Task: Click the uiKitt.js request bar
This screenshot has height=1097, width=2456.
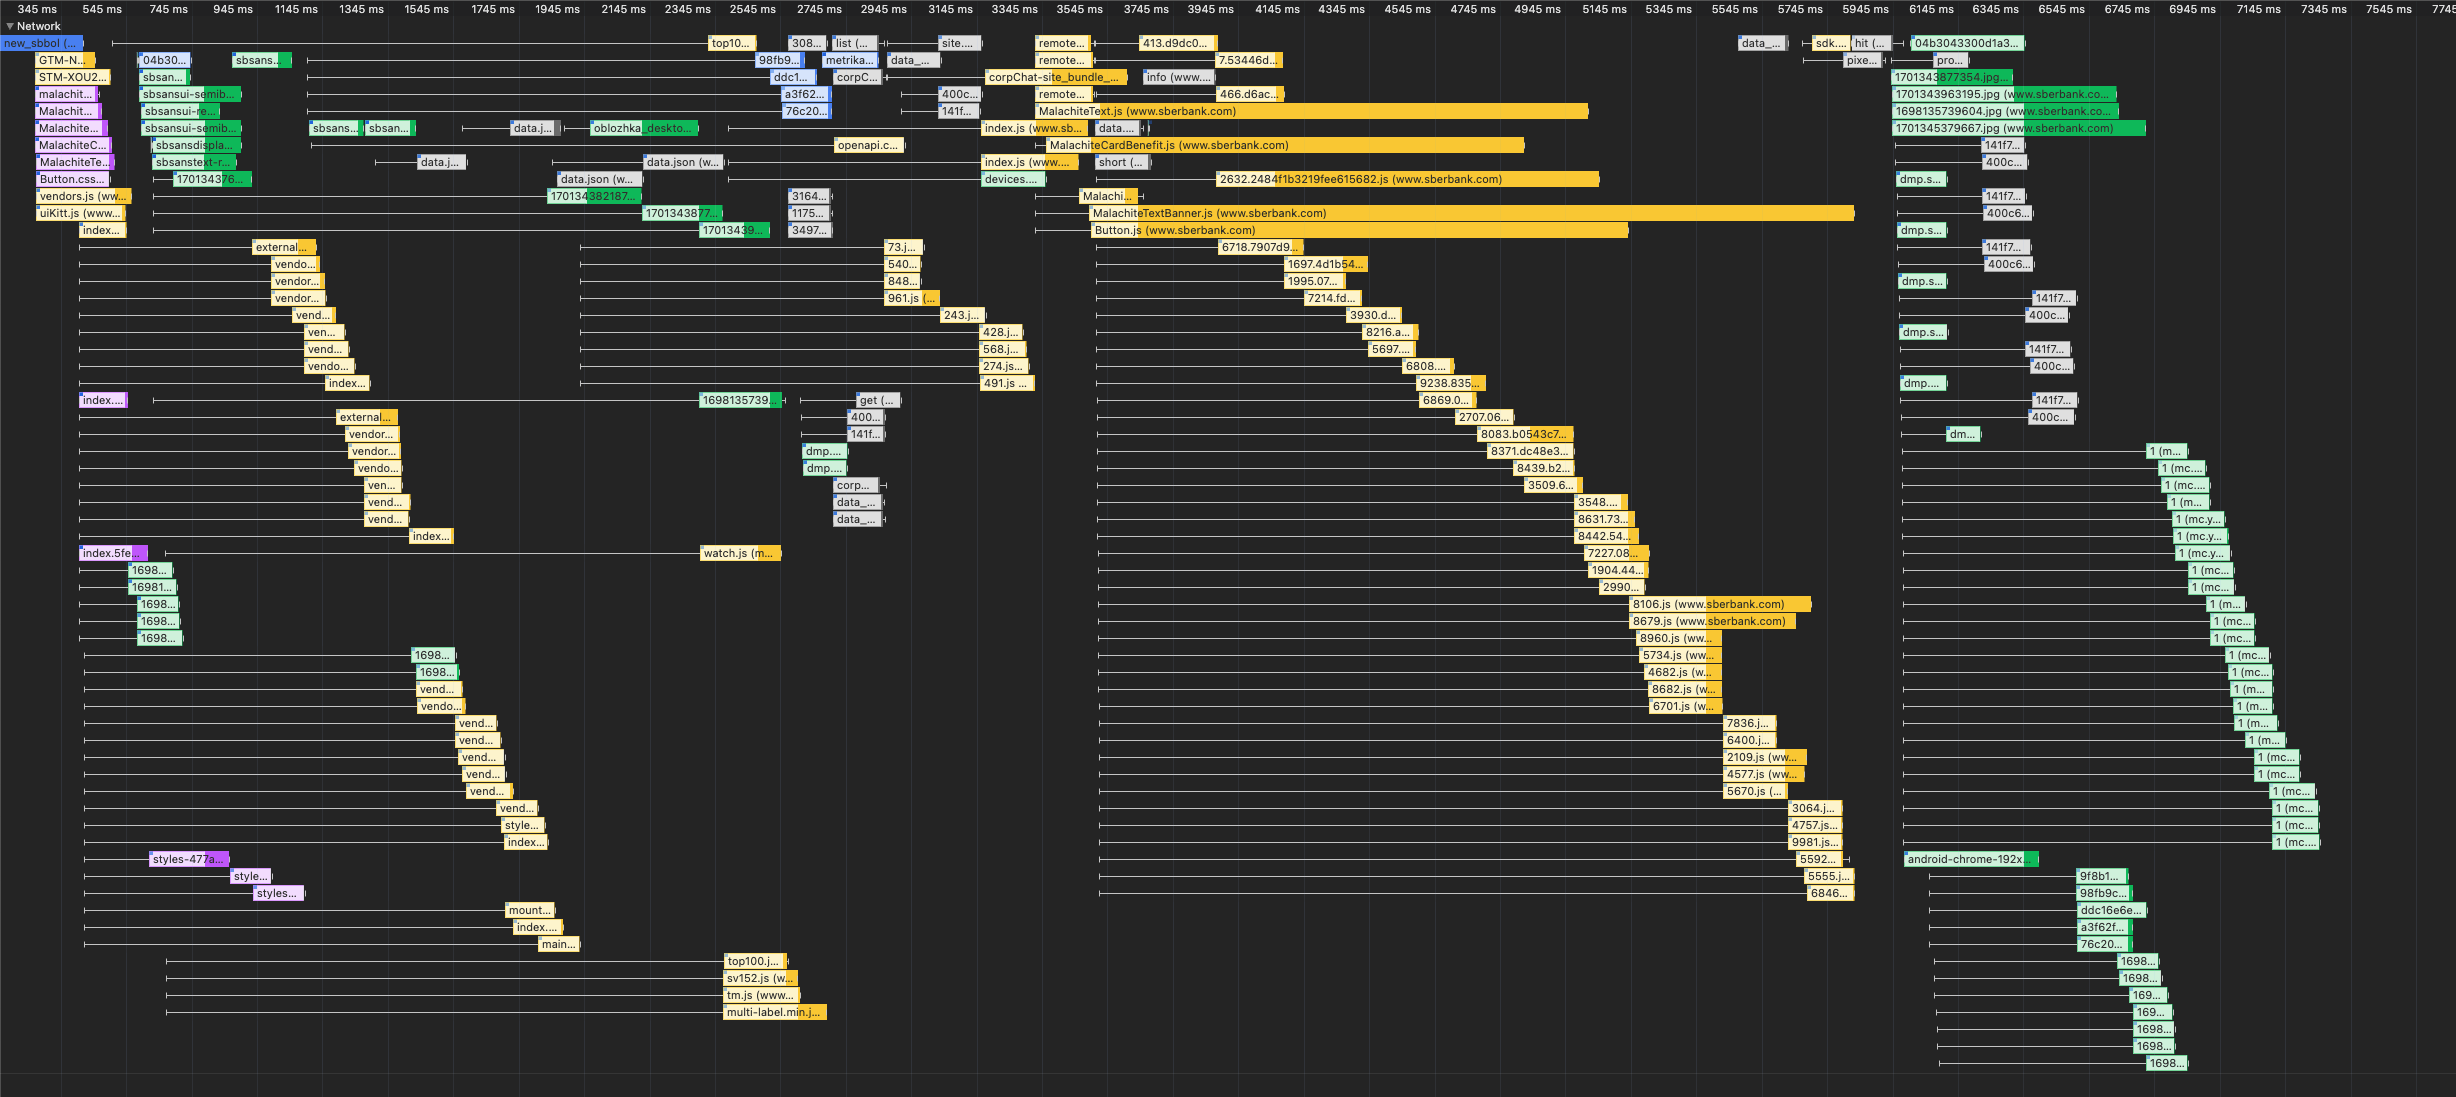Action: 81,213
